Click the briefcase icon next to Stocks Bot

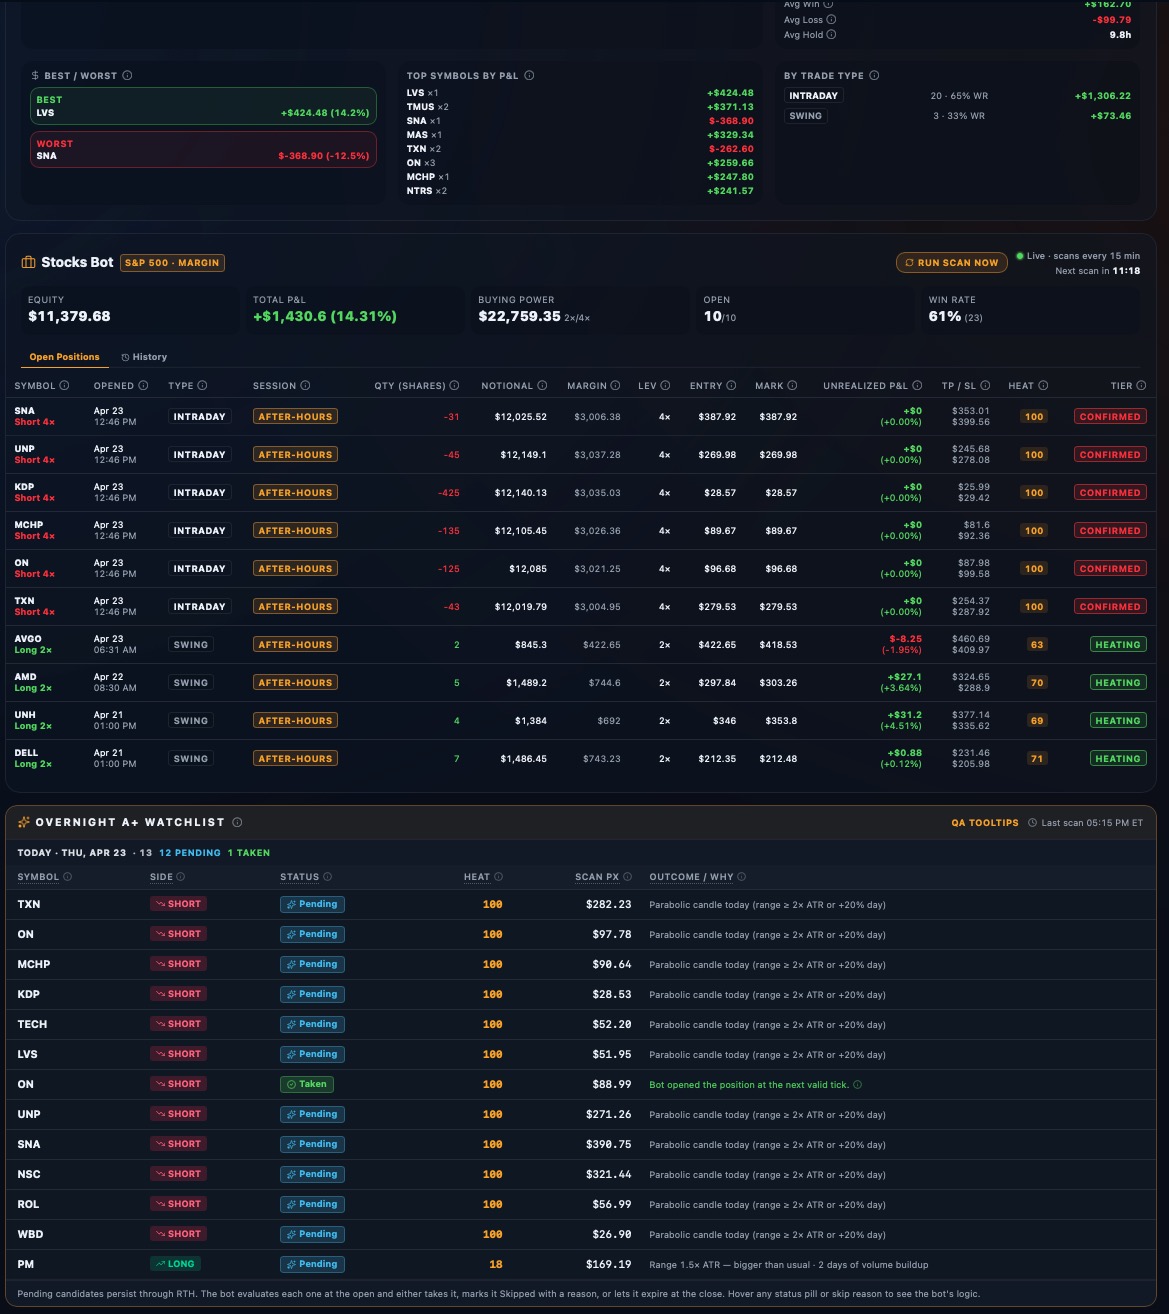pos(26,262)
